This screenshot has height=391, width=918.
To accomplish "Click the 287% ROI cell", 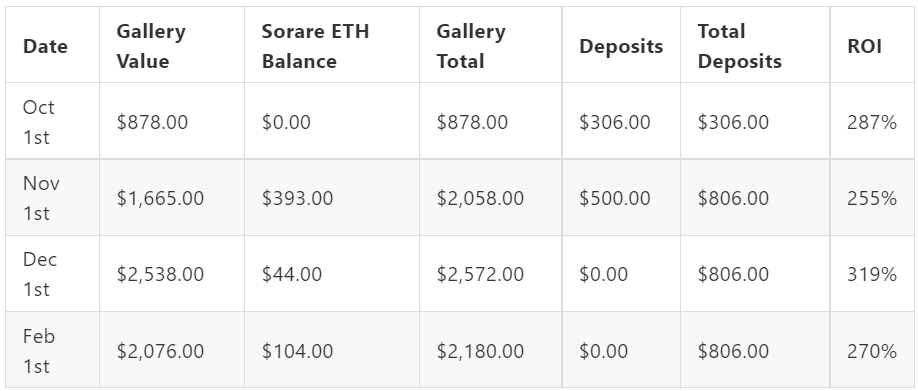I will [x=872, y=121].
